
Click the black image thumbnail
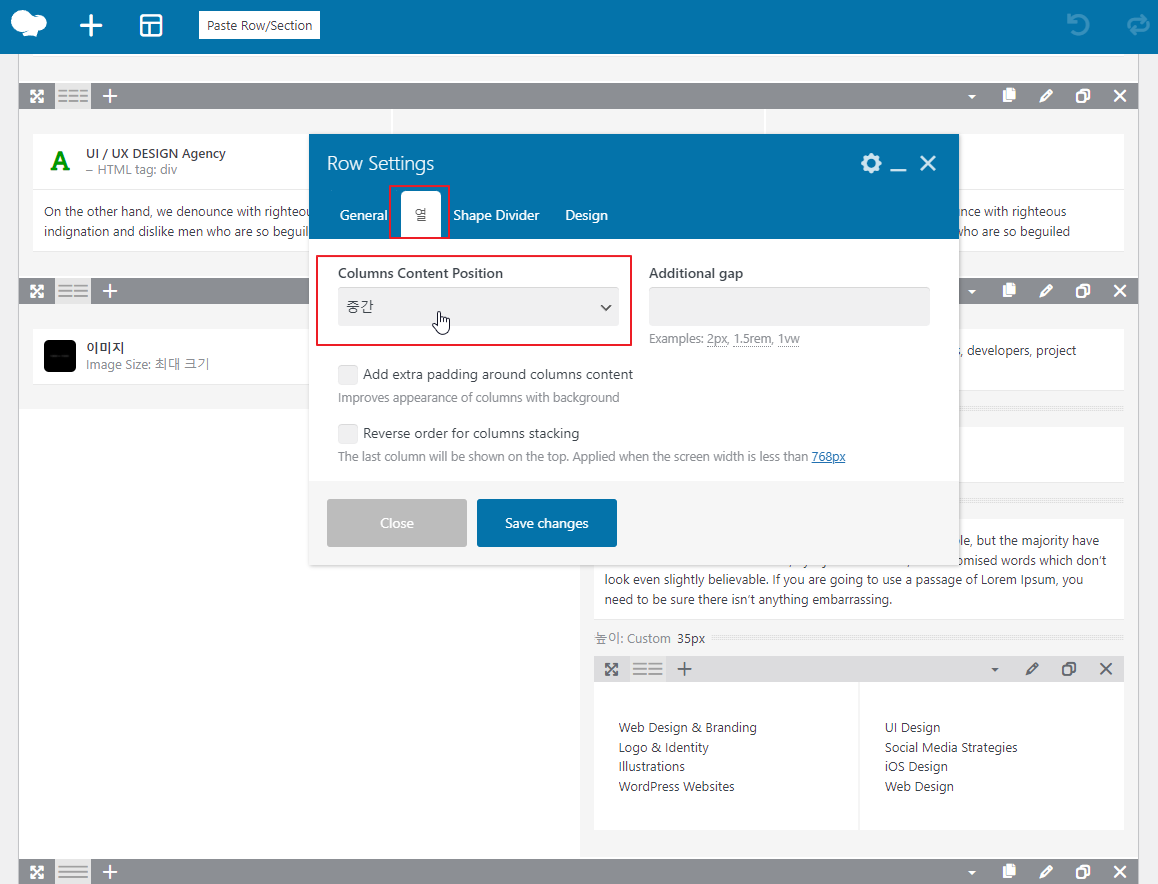click(x=60, y=356)
